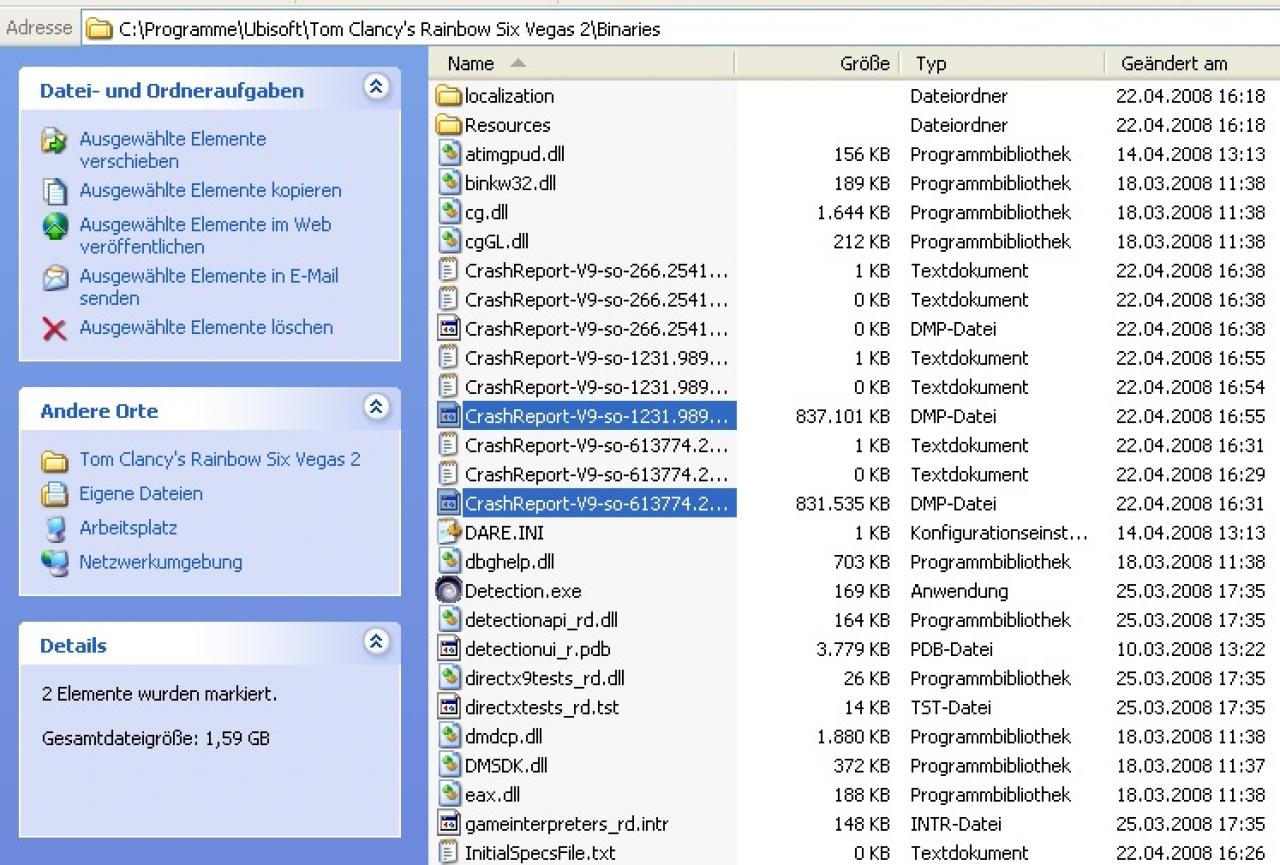Click Ausgewählte Elemente verschieben link
The image size is (1280, 865).
[x=173, y=150]
